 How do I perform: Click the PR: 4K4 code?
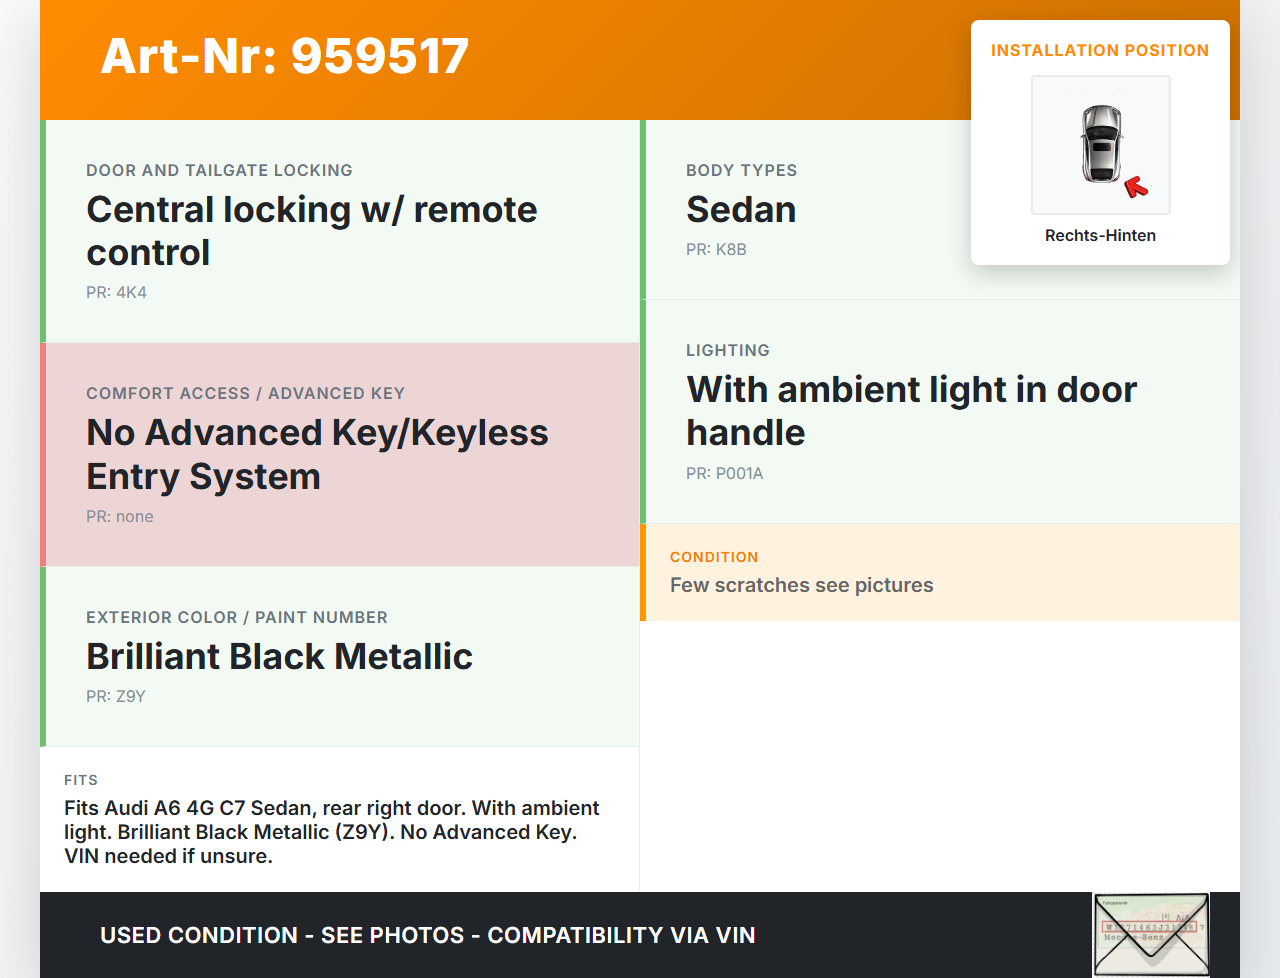click(116, 292)
